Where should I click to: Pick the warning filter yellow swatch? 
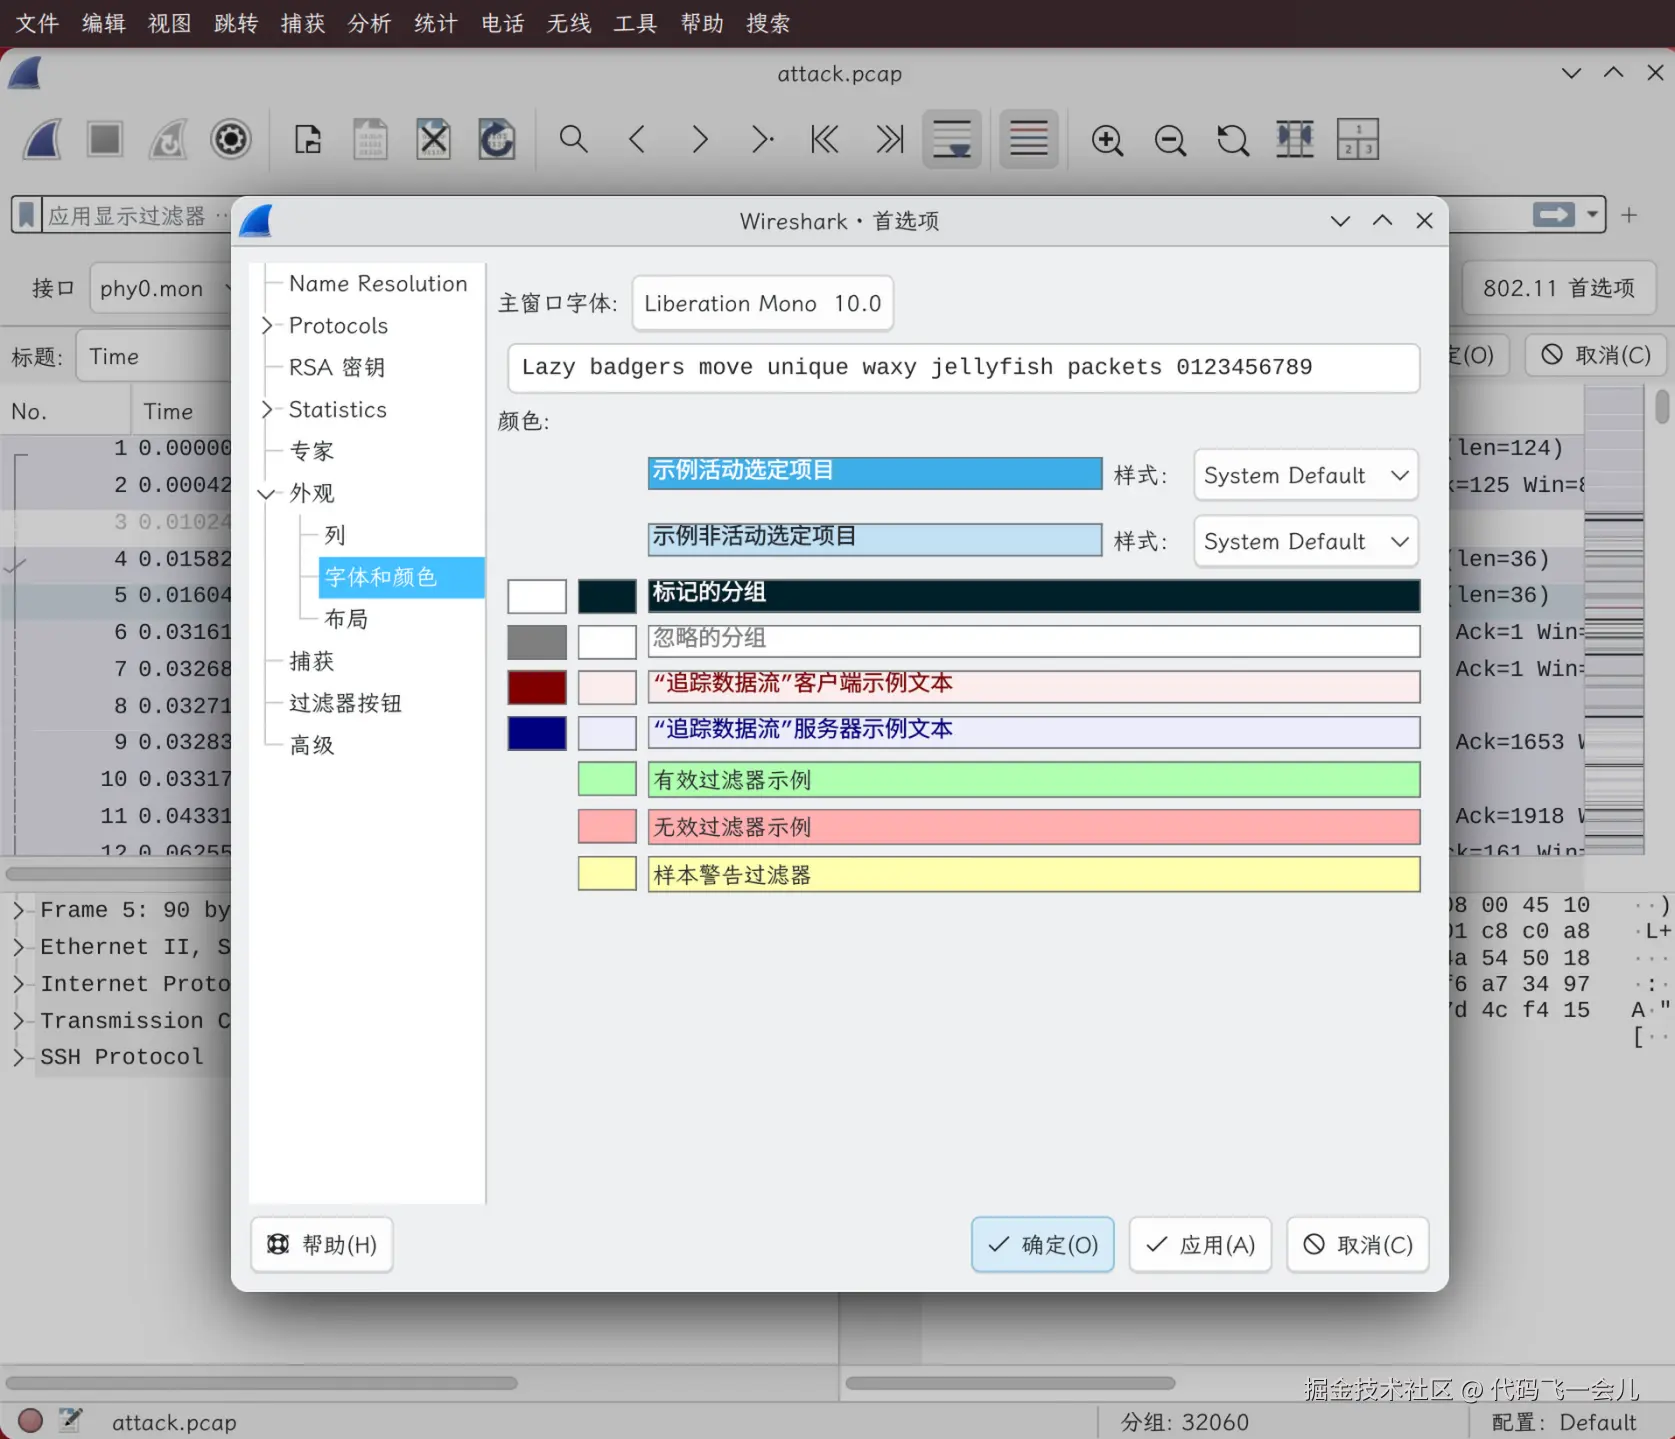pos(607,874)
